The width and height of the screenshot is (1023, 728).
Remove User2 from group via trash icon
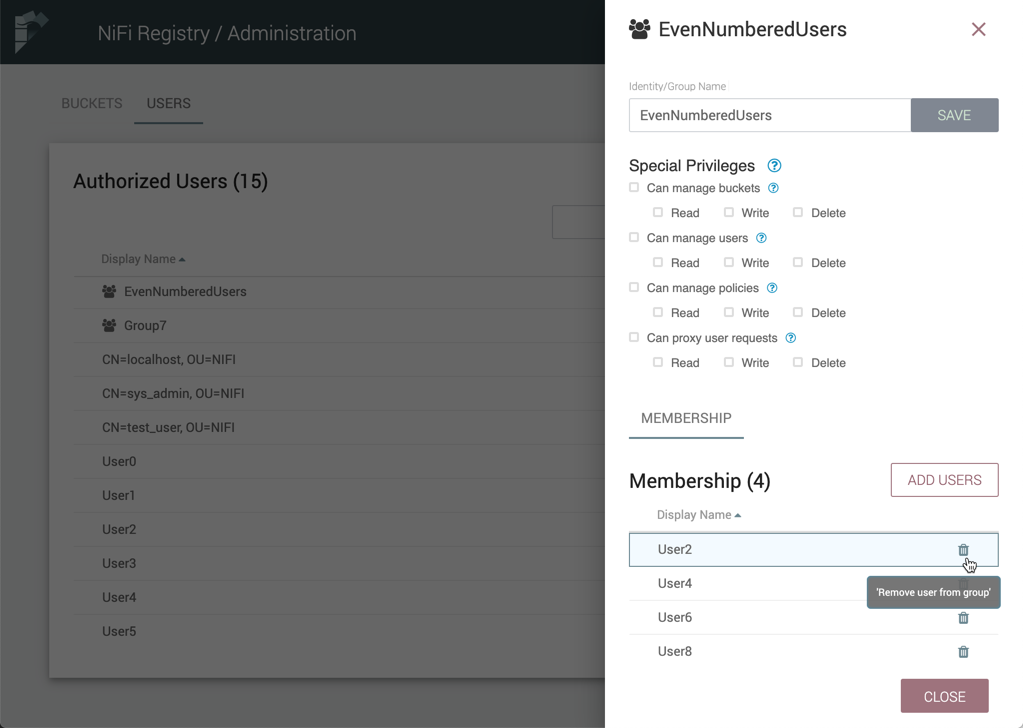[x=963, y=550]
